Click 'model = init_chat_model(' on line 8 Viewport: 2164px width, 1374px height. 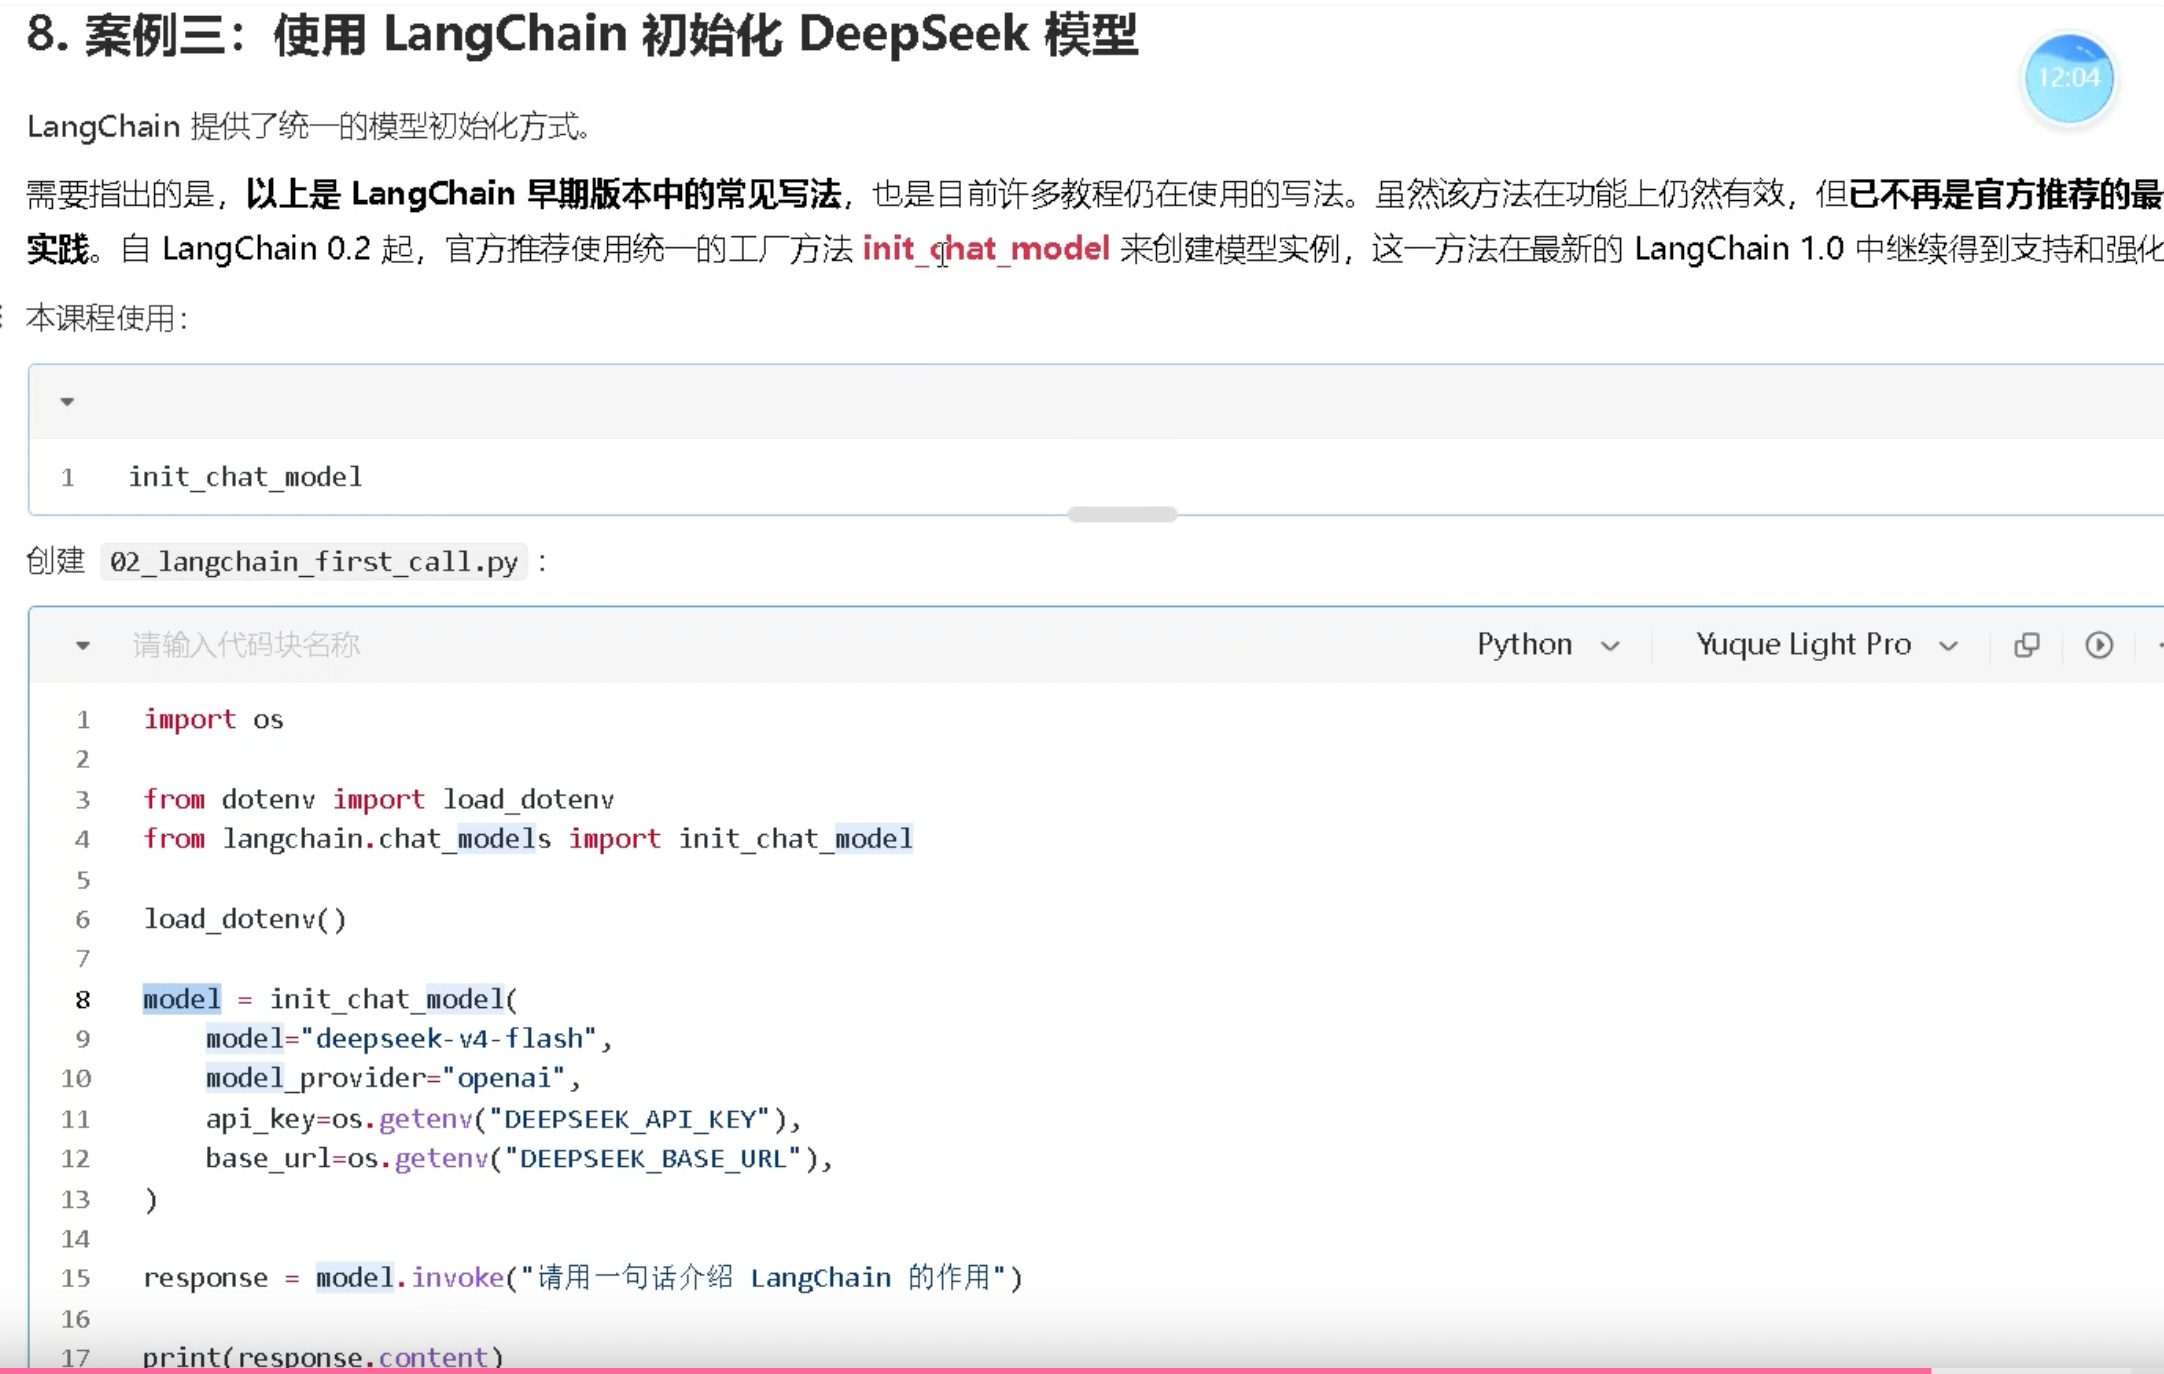(330, 999)
